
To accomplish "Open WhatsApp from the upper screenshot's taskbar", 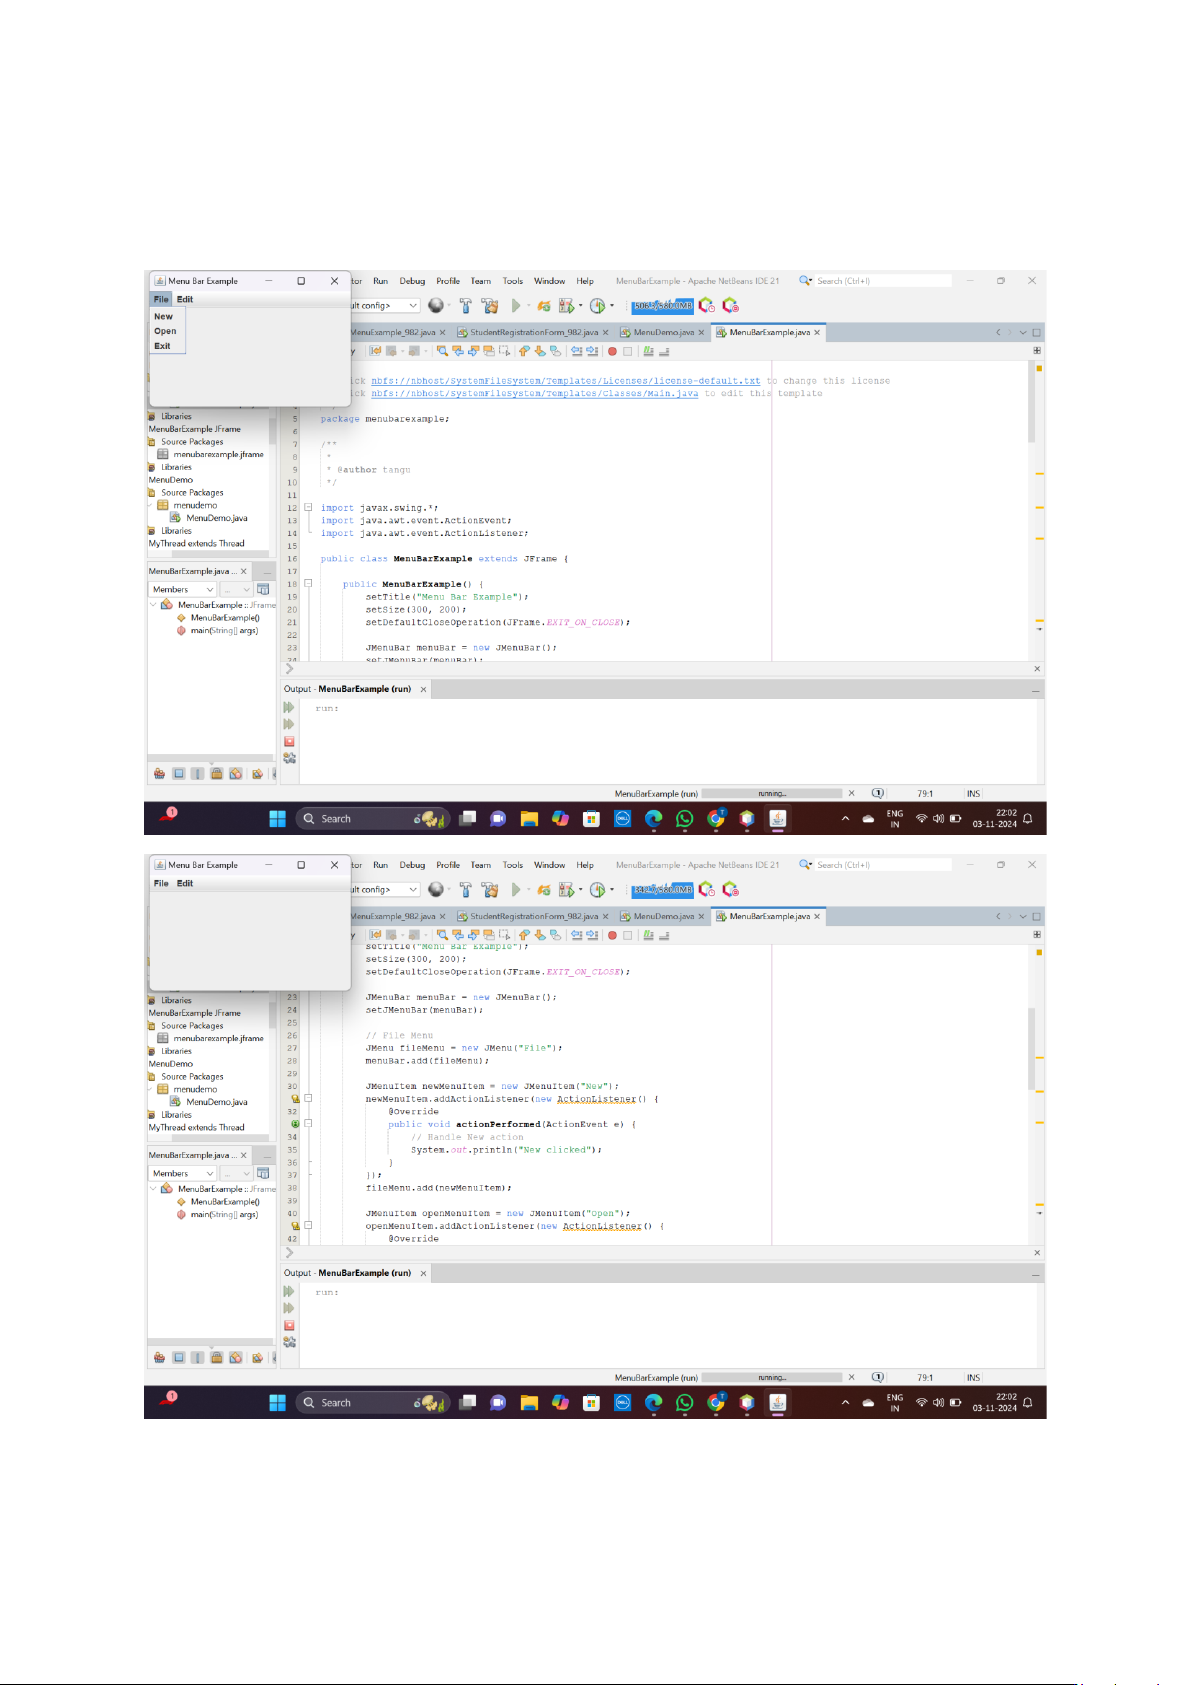I will click(x=684, y=819).
